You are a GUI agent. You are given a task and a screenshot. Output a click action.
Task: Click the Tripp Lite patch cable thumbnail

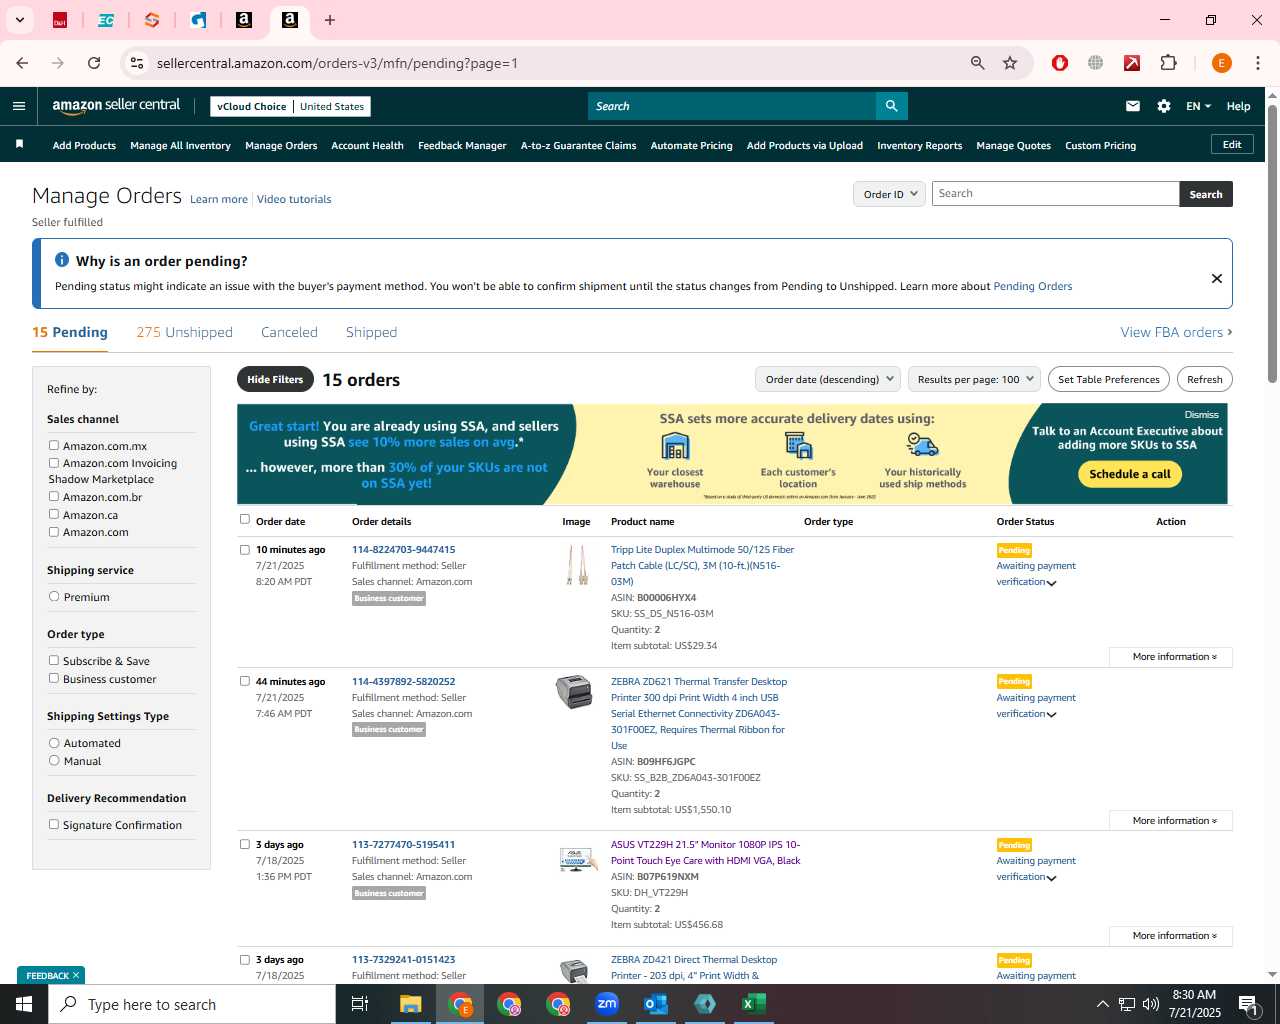(577, 565)
